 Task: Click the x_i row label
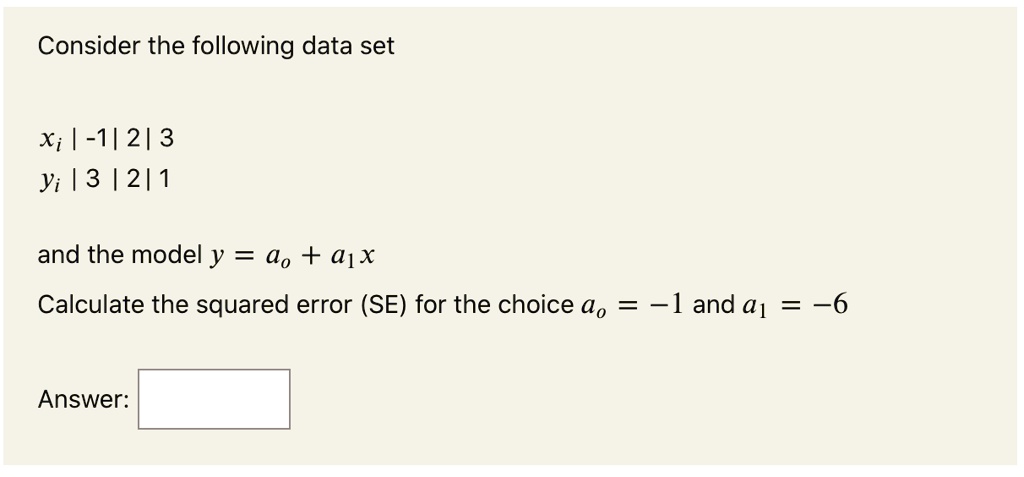(x=50, y=140)
